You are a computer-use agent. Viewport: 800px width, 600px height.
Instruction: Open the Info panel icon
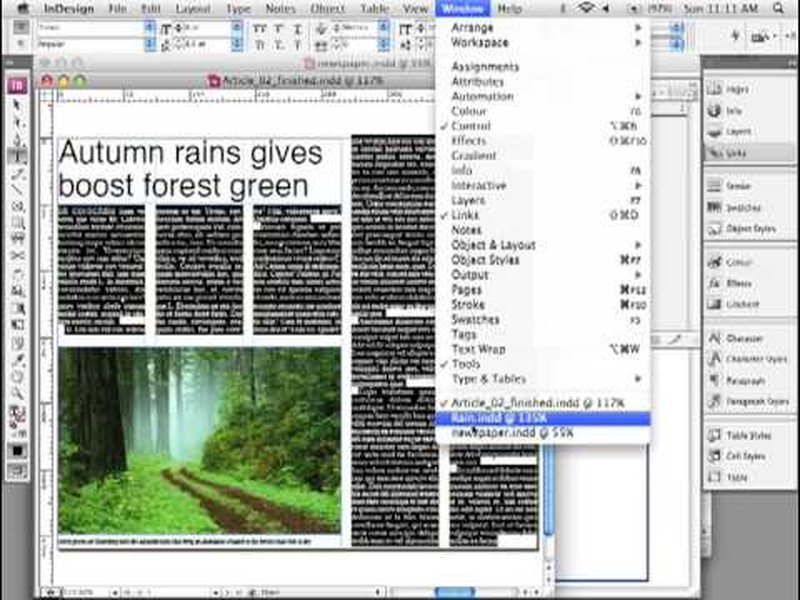tap(715, 110)
